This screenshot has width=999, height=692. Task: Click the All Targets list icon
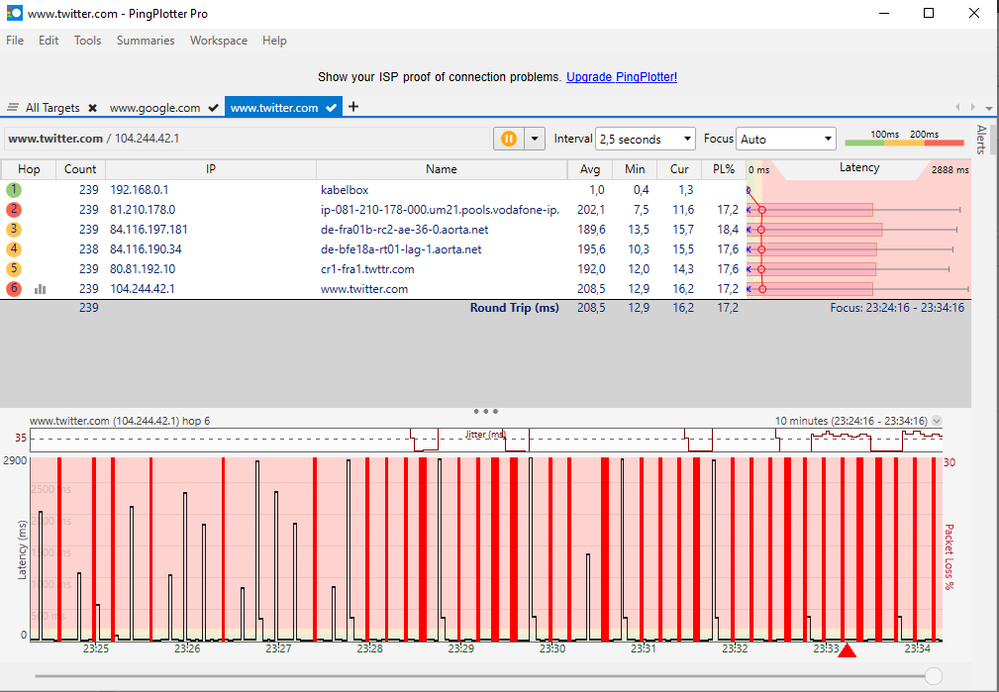[x=13, y=108]
